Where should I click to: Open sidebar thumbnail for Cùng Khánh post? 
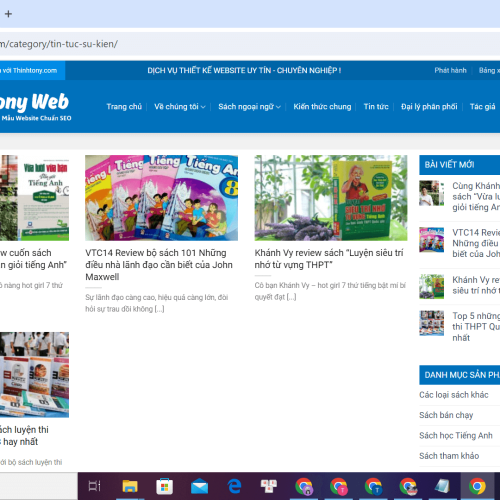click(x=432, y=193)
